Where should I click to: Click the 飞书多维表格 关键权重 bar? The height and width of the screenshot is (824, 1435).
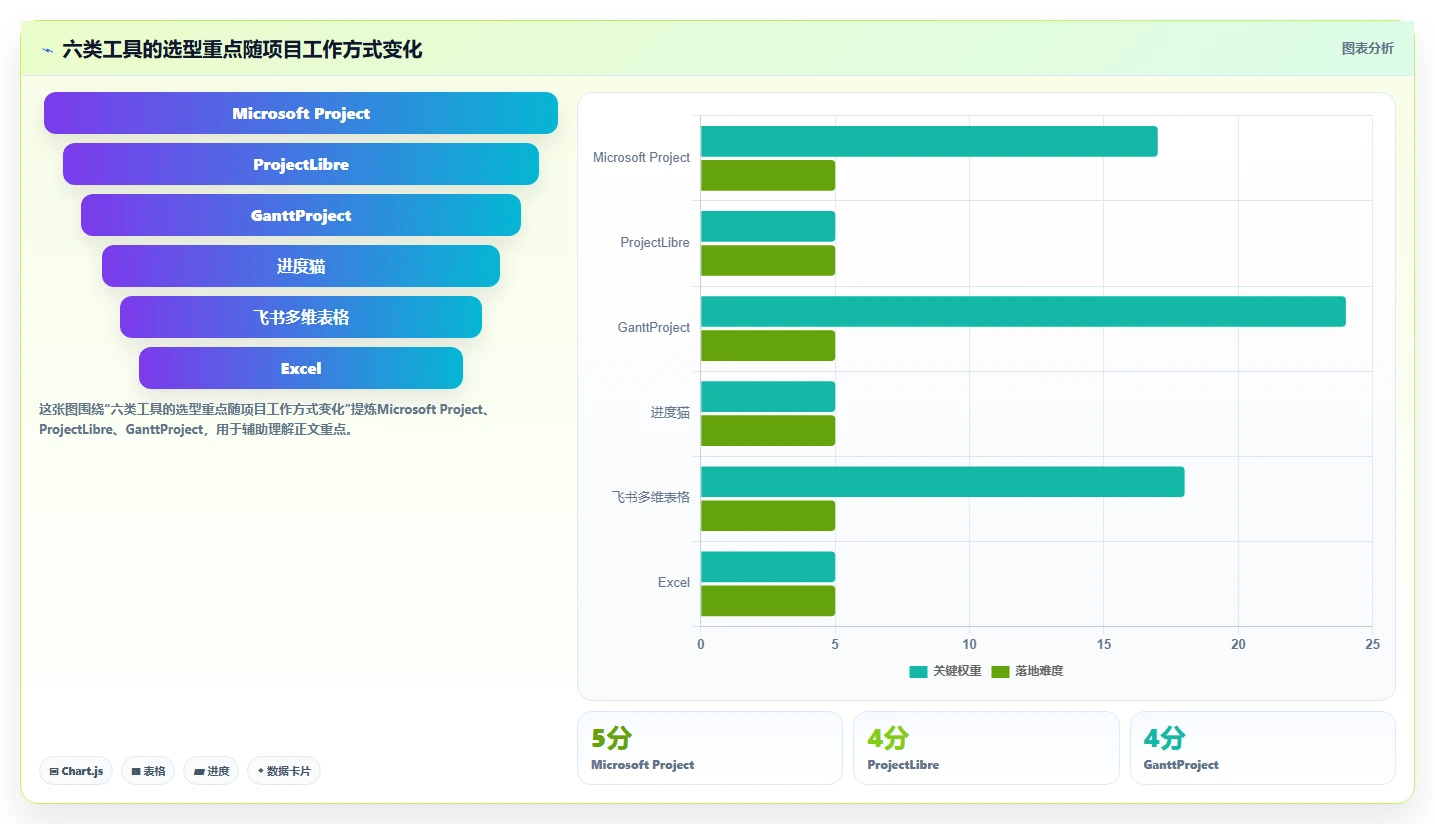point(942,481)
